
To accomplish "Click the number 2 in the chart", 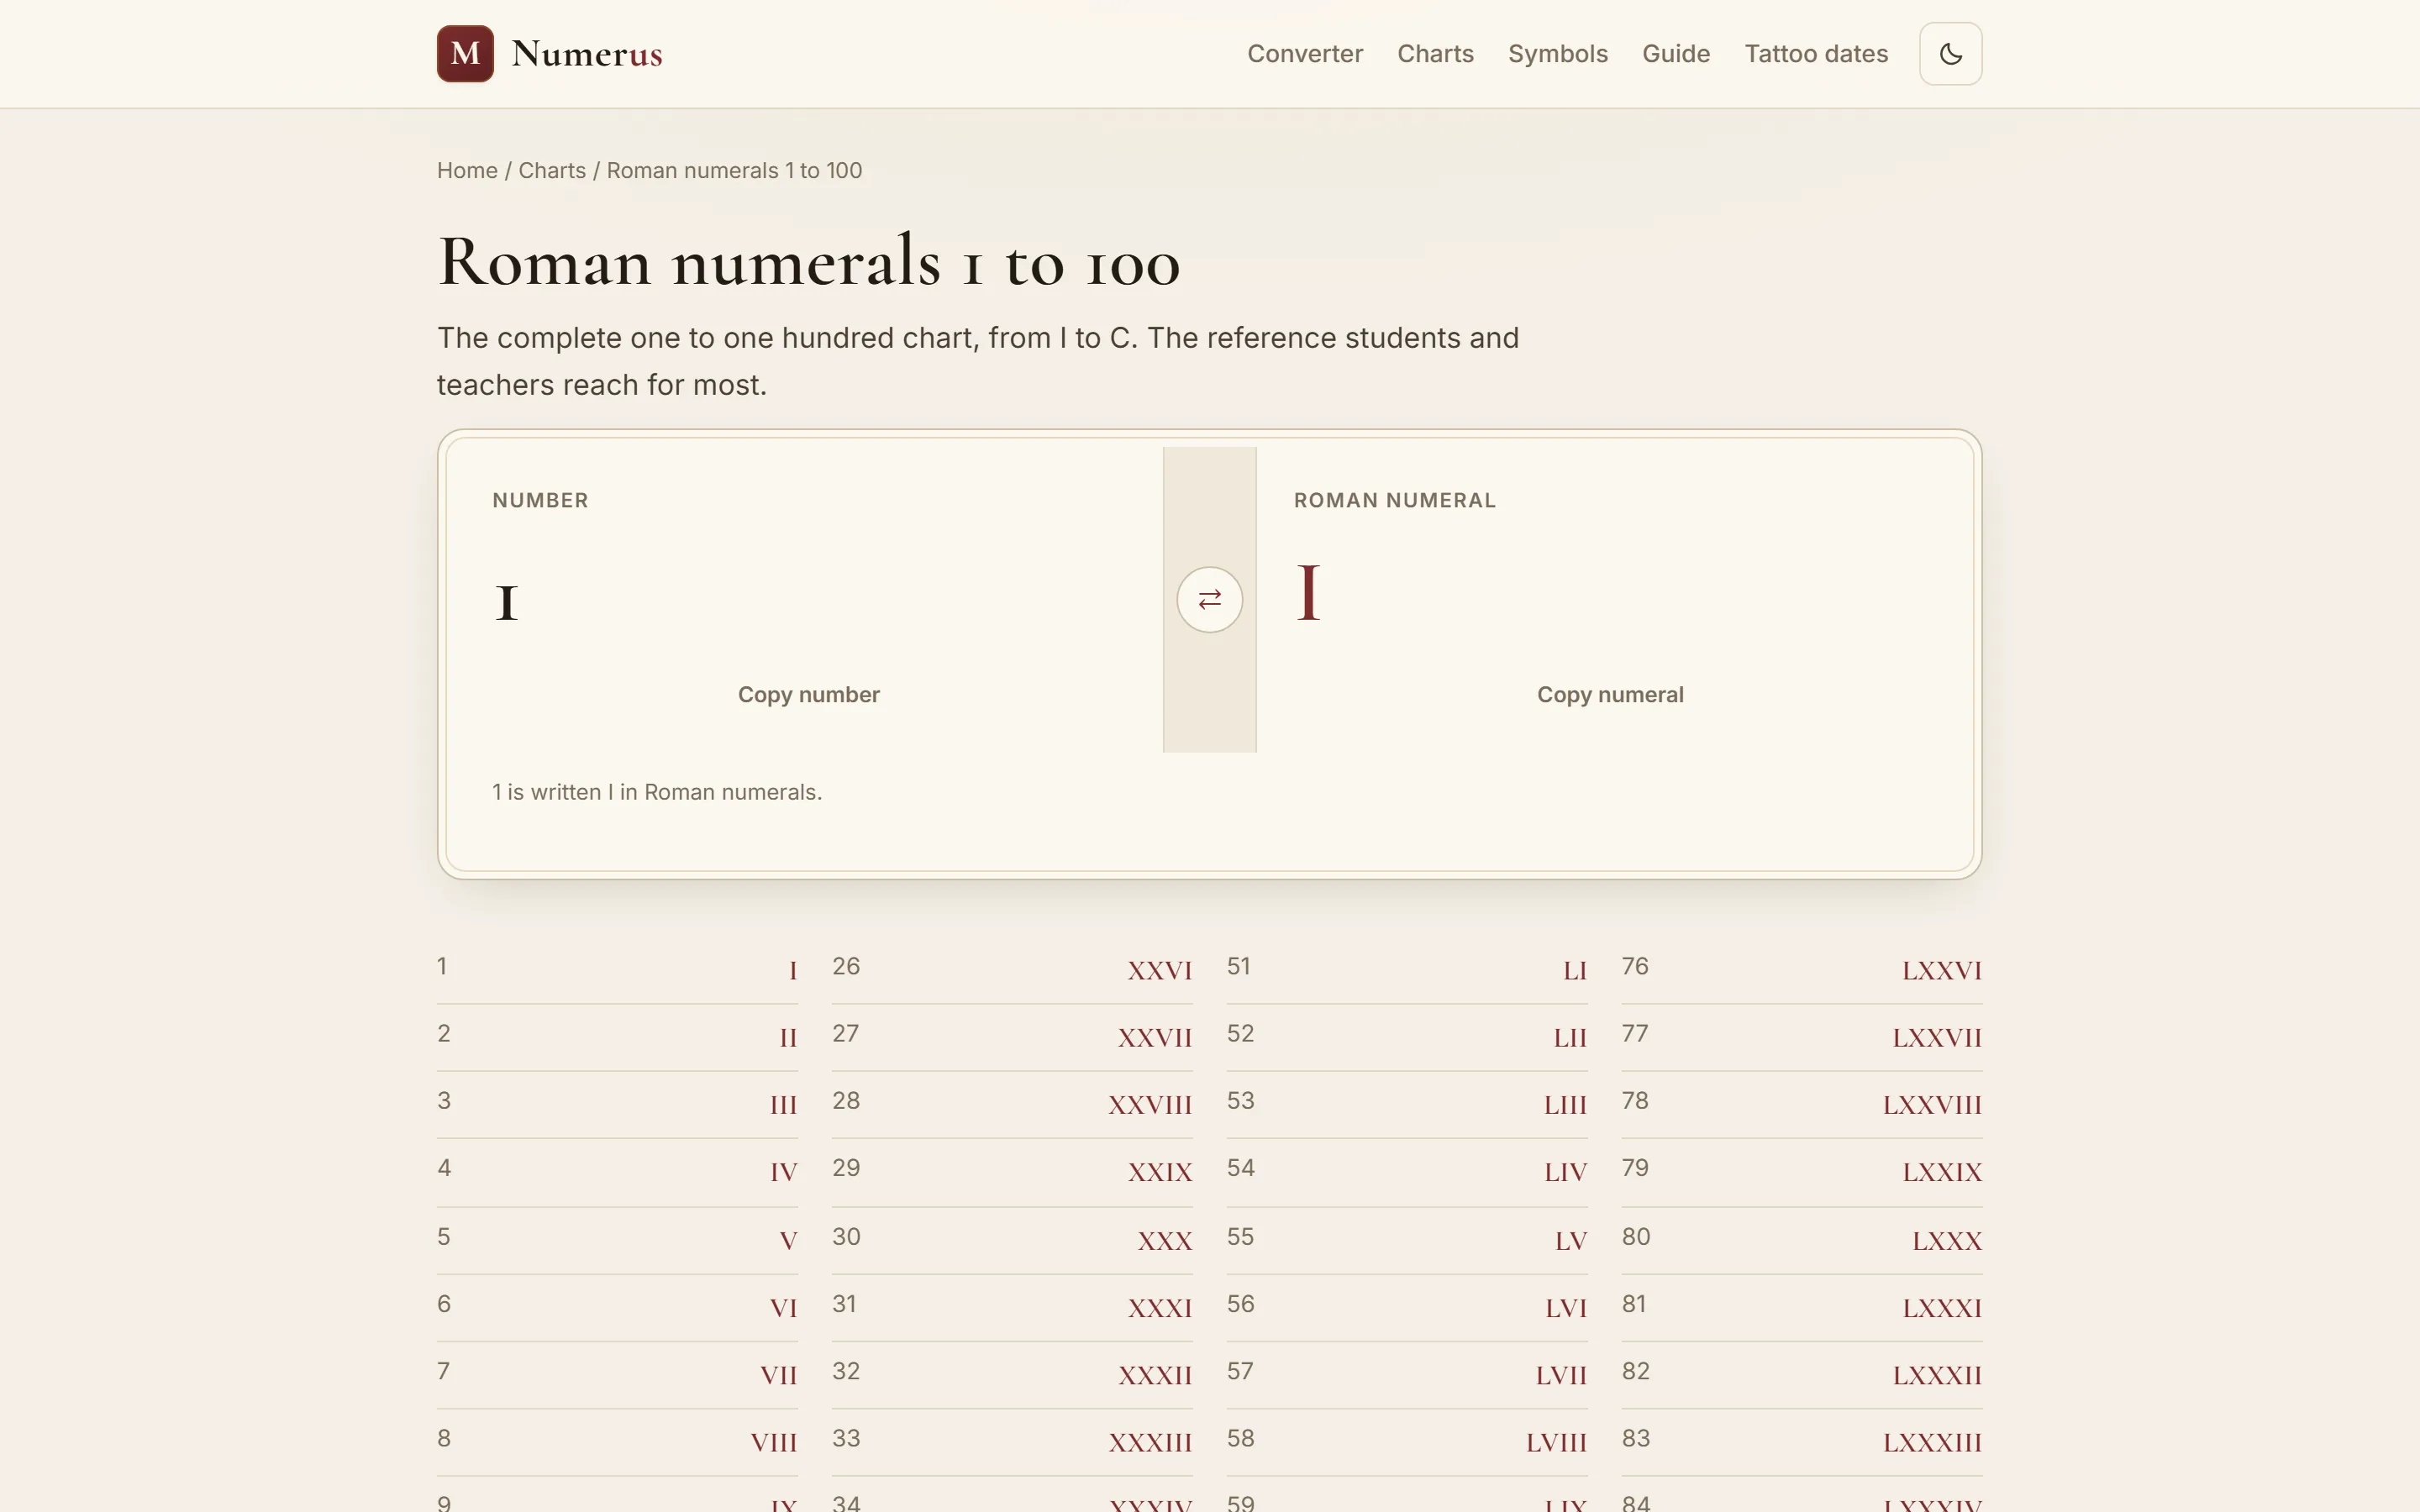I will (x=444, y=1033).
